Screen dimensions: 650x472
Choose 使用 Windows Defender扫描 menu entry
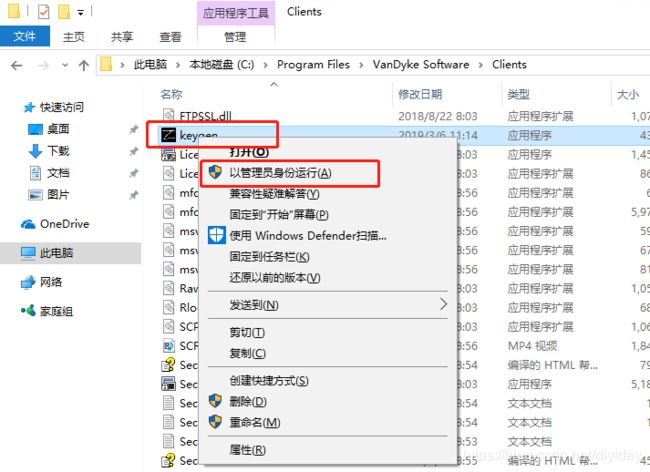click(x=328, y=235)
